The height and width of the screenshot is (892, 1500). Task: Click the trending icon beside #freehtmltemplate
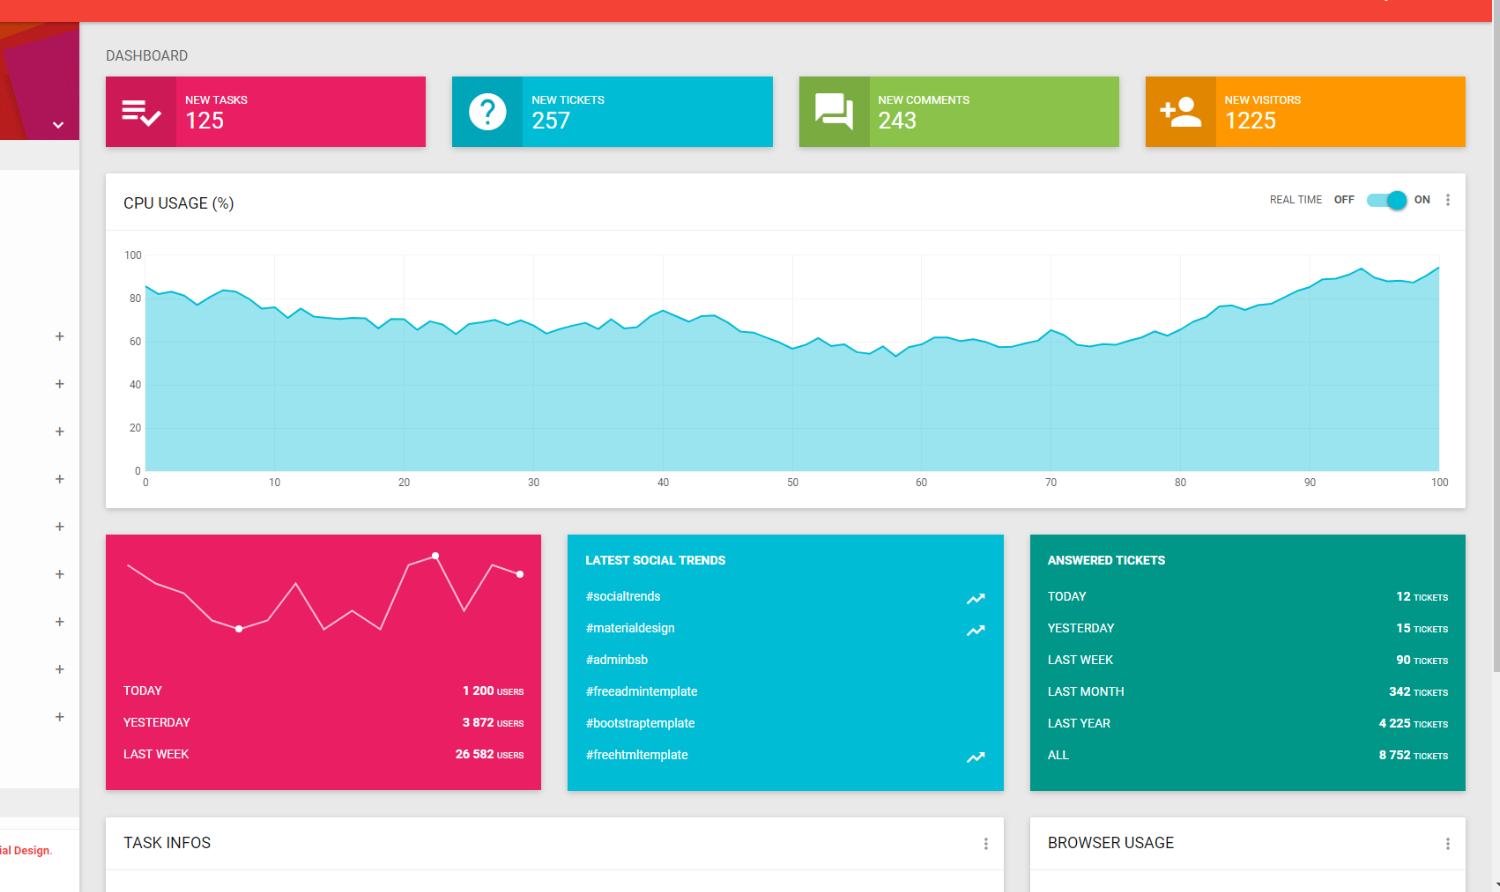975,757
